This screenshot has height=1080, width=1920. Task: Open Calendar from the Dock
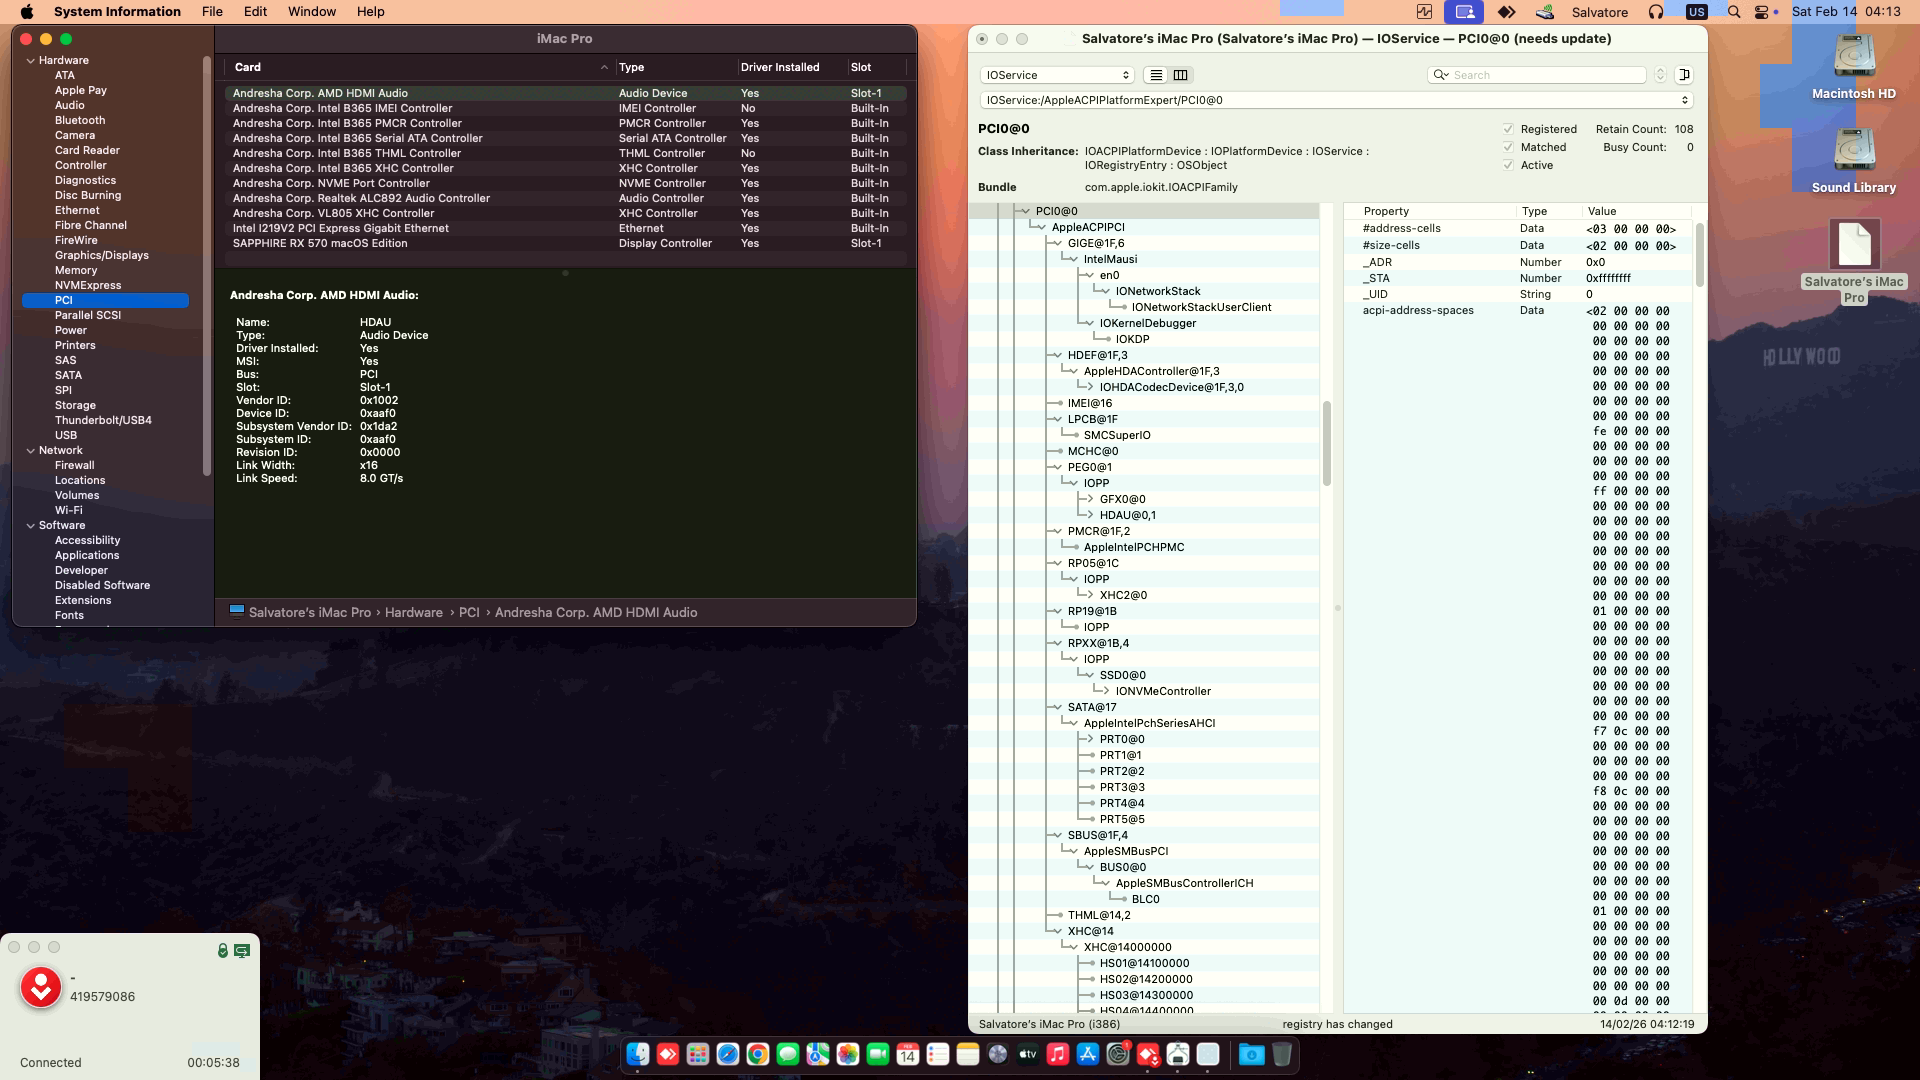point(908,1054)
